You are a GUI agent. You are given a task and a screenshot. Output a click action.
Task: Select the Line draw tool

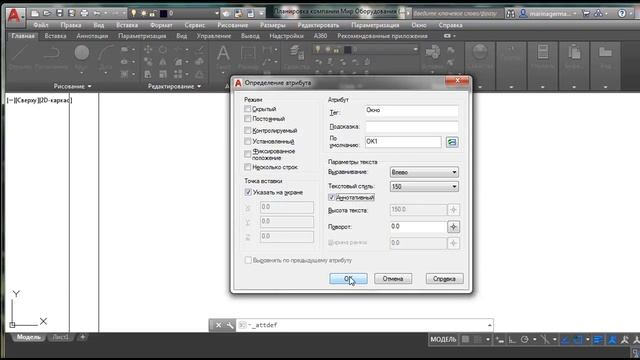coord(19,53)
